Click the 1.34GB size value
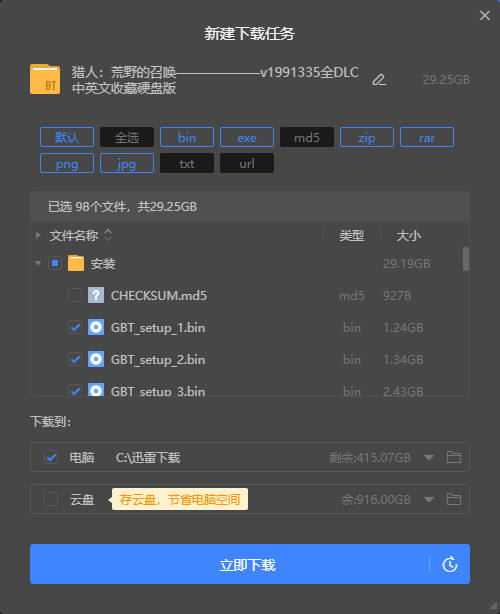The height and width of the screenshot is (614, 500). pyautogui.click(x=403, y=360)
